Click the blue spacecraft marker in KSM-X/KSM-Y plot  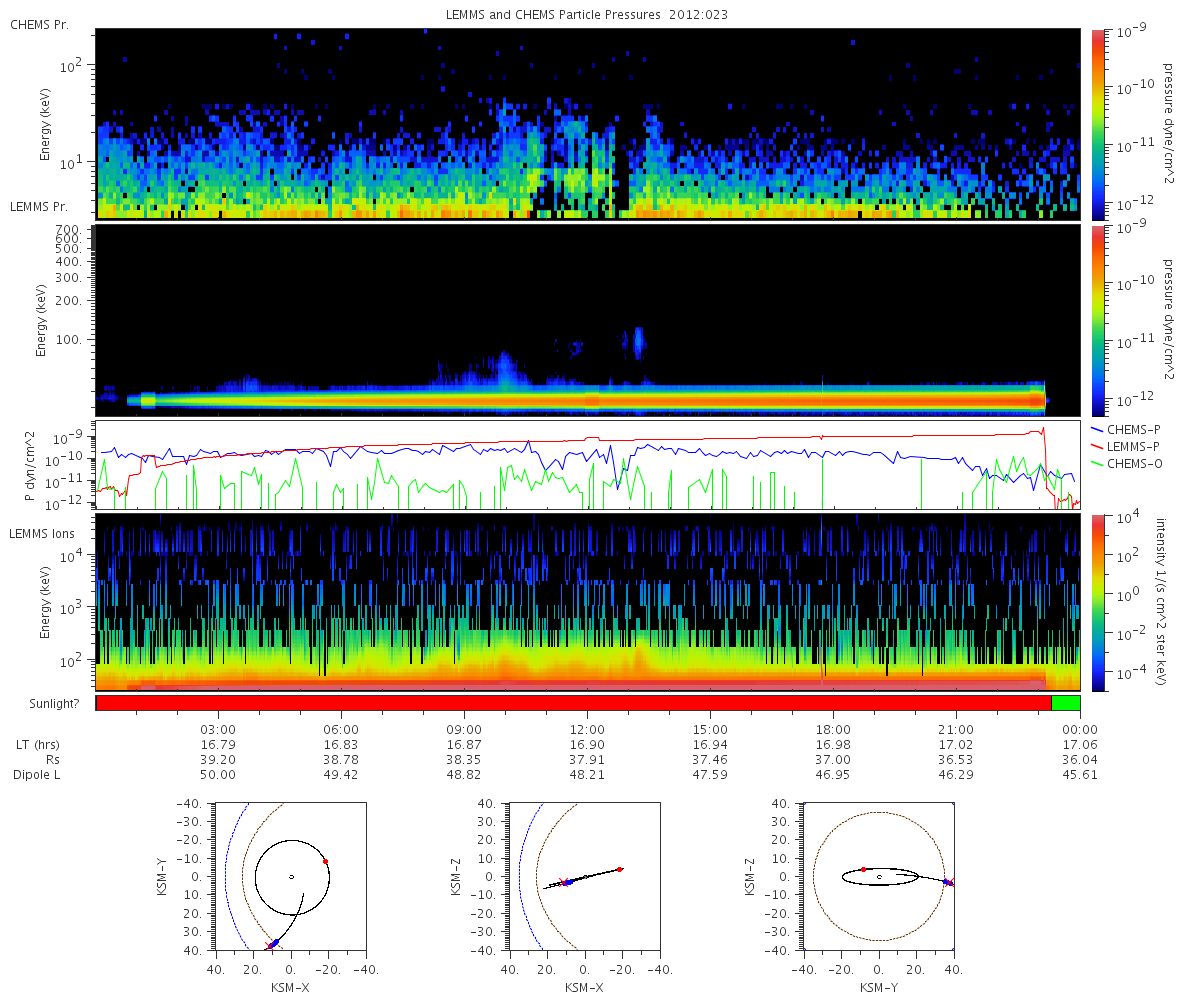[272, 944]
